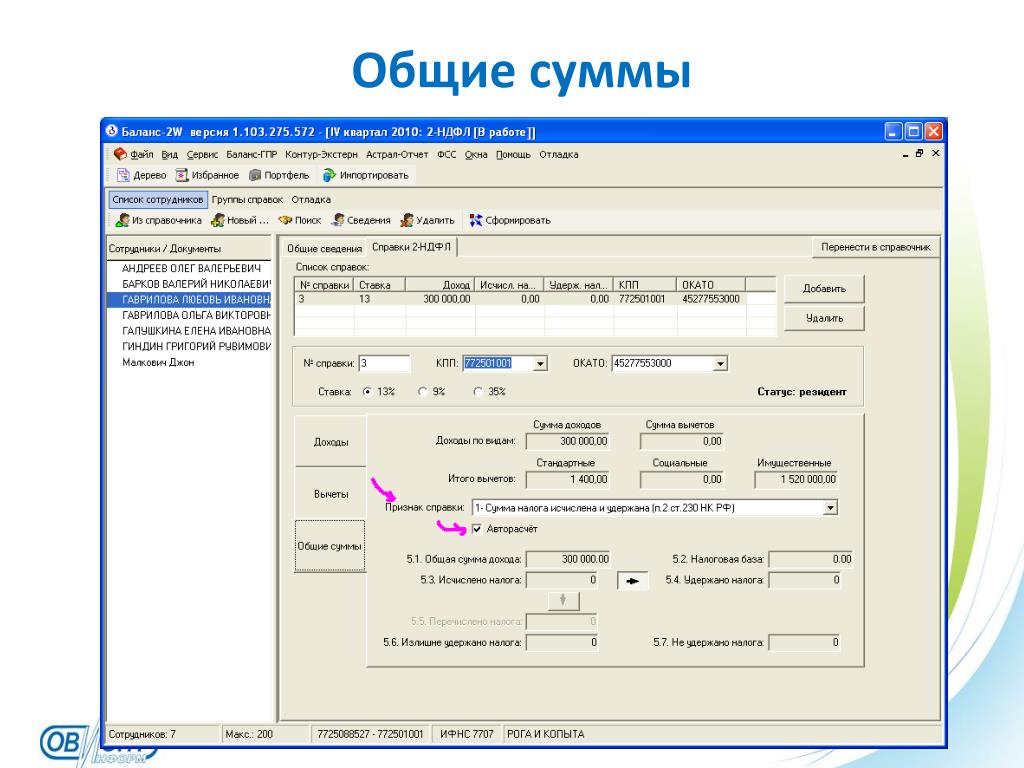The image size is (1024, 768).
Task: Open the Портфель toolbar item
Action: coord(255,175)
